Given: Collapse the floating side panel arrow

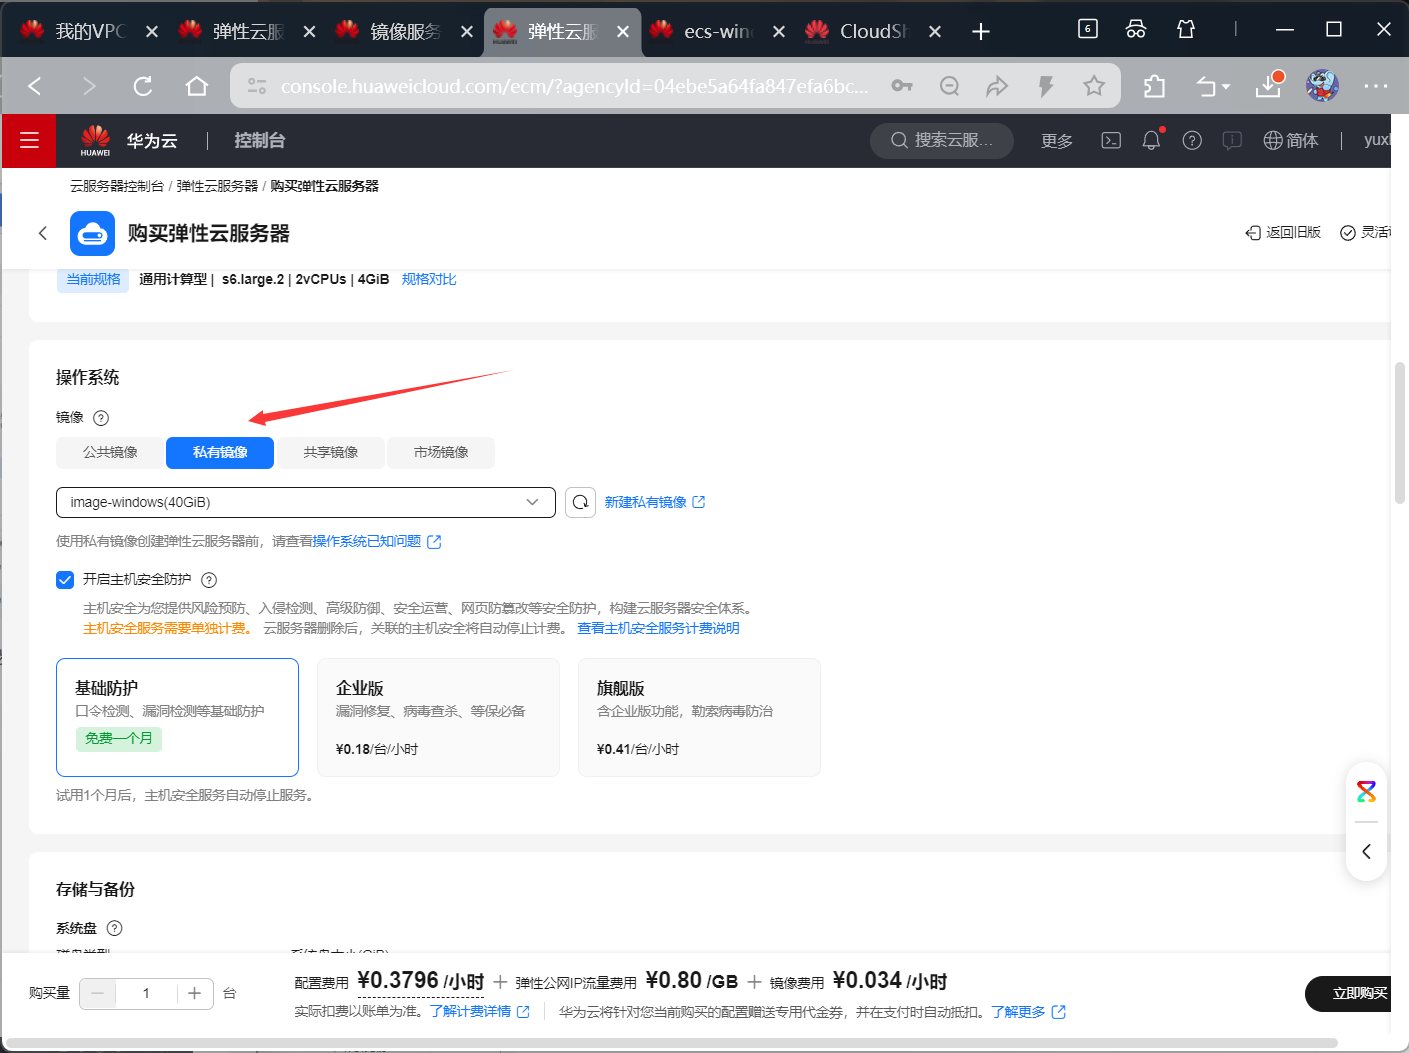Looking at the screenshot, I should point(1366,852).
